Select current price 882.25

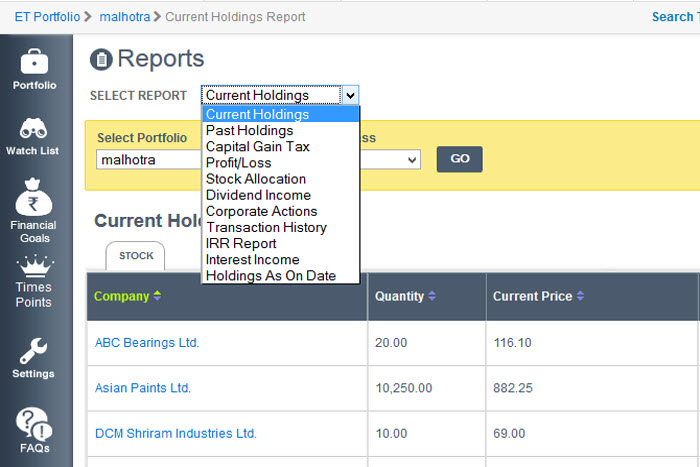pos(513,388)
